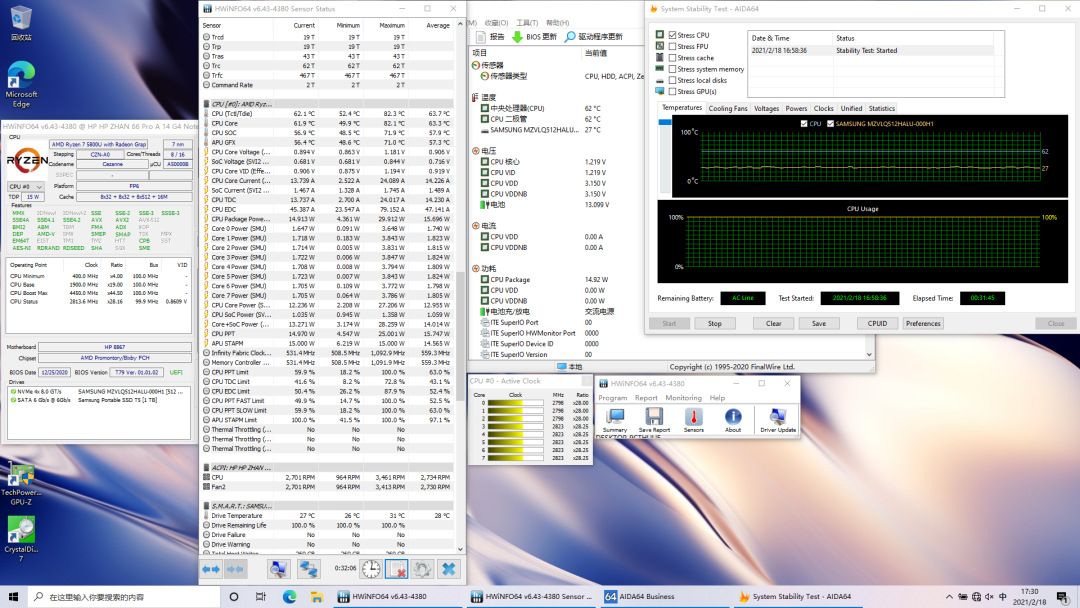The width and height of the screenshot is (1080, 608).
Task: Click the Save Report floppy icon
Action: [654, 416]
